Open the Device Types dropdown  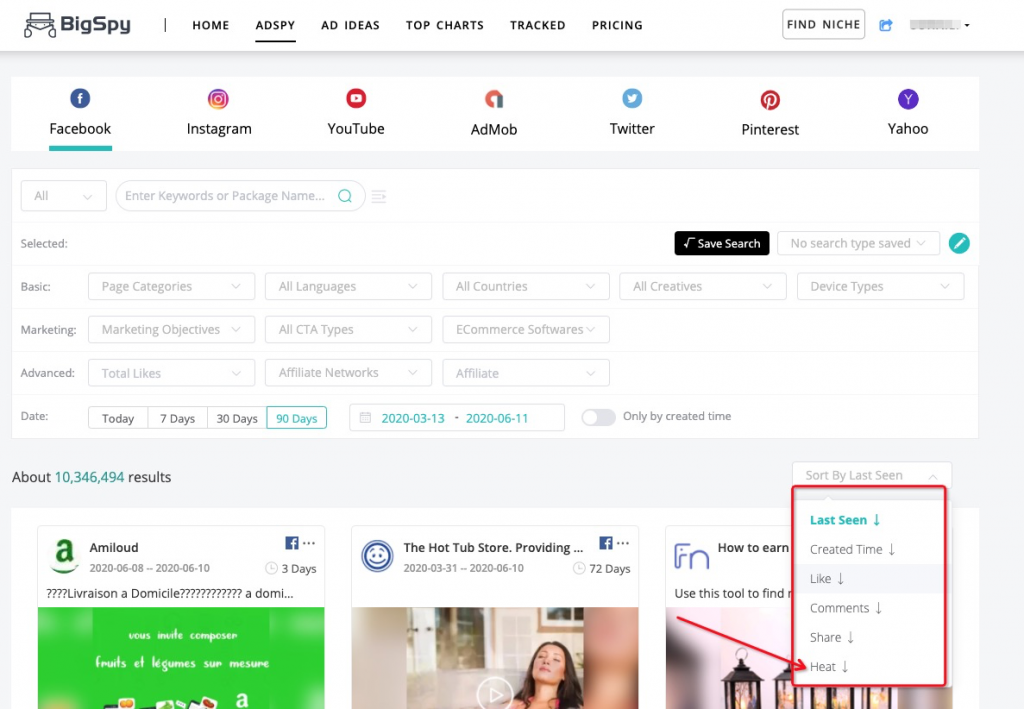click(880, 287)
